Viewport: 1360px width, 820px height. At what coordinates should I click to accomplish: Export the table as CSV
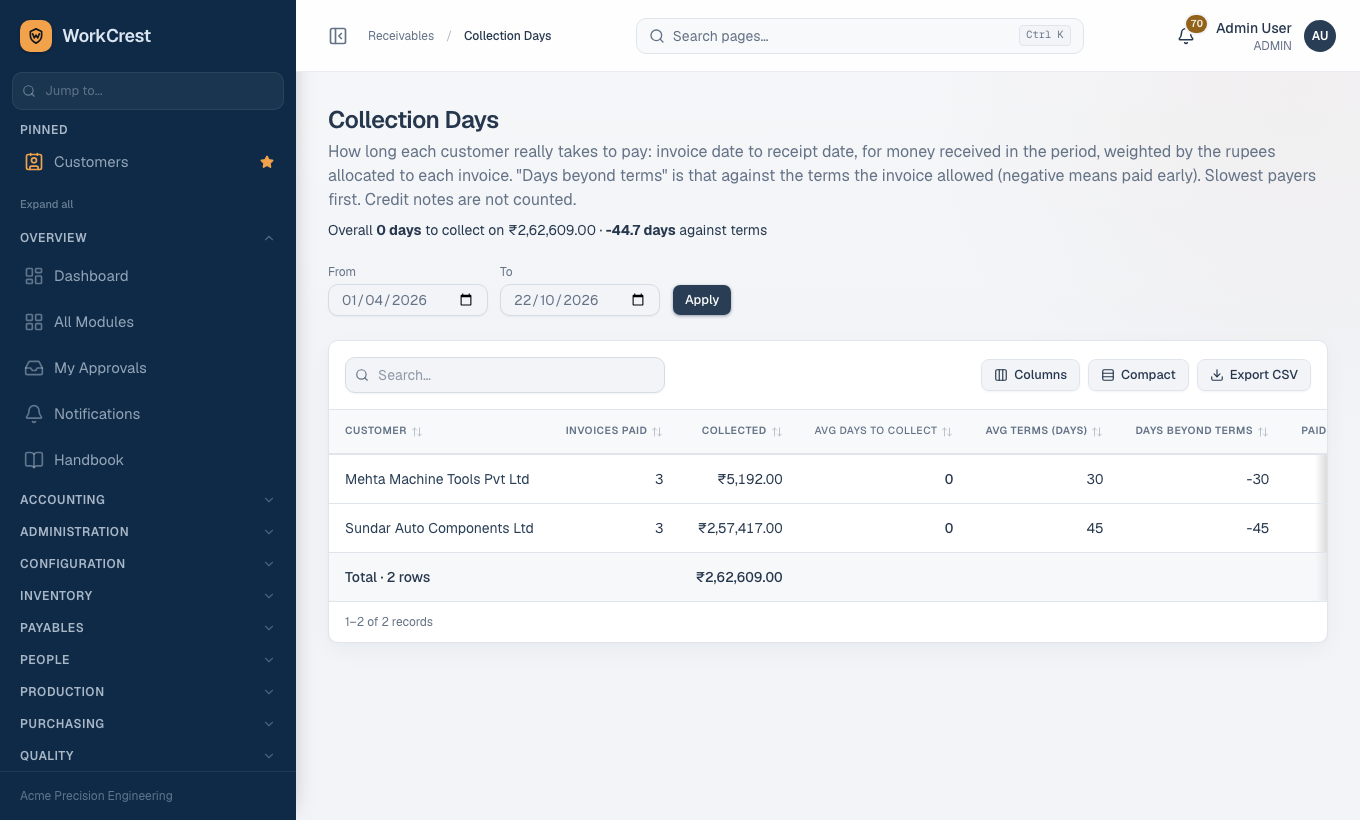[1254, 375]
